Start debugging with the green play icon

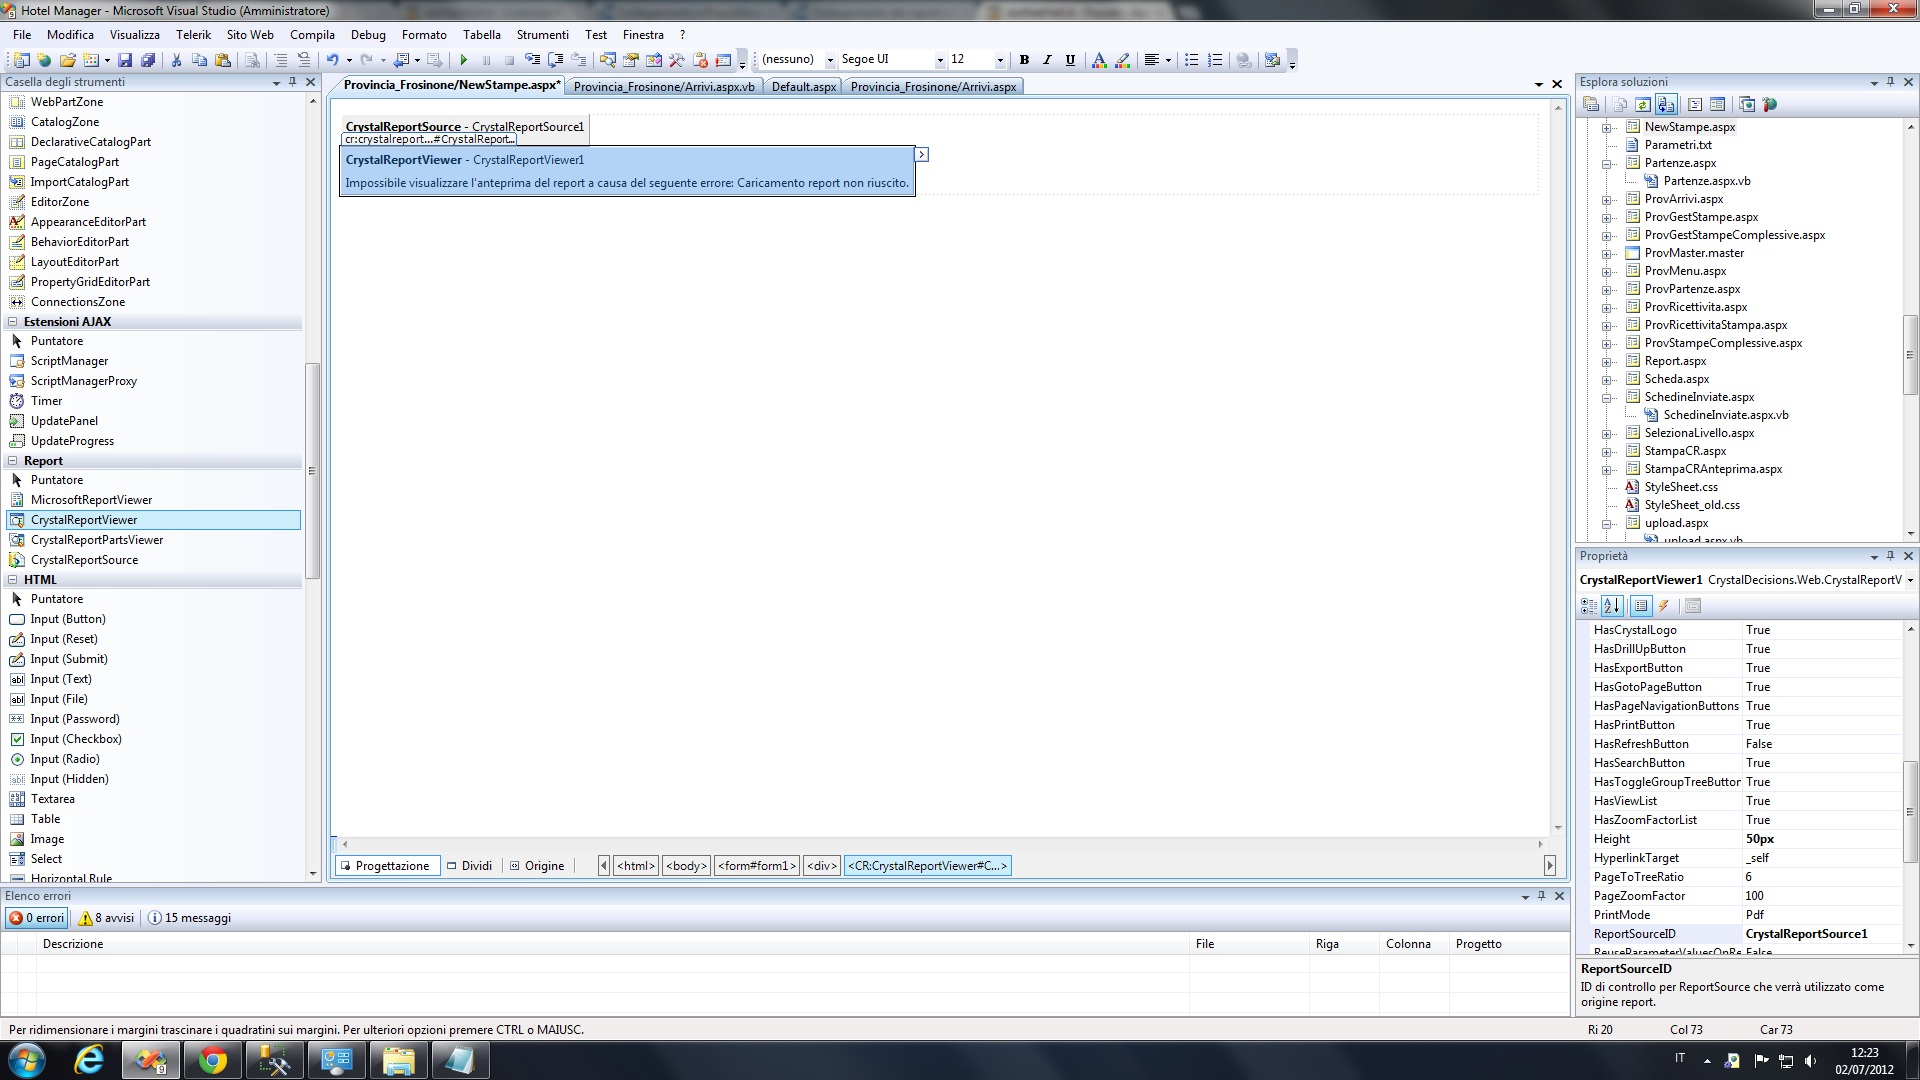pyautogui.click(x=463, y=60)
